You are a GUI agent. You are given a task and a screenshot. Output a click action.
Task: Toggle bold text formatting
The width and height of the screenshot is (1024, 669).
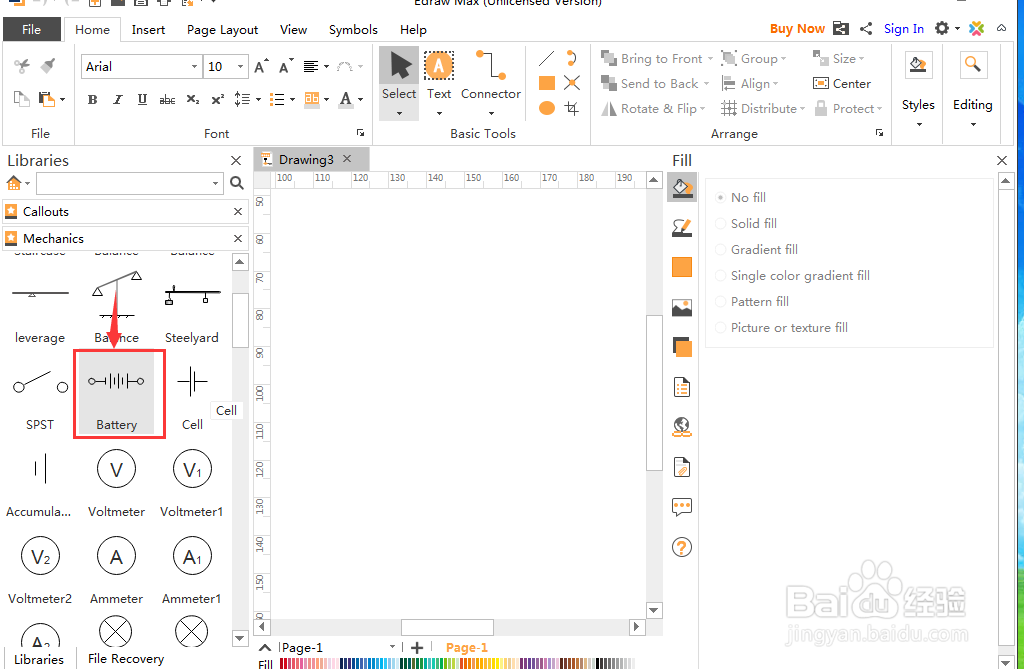(x=92, y=99)
